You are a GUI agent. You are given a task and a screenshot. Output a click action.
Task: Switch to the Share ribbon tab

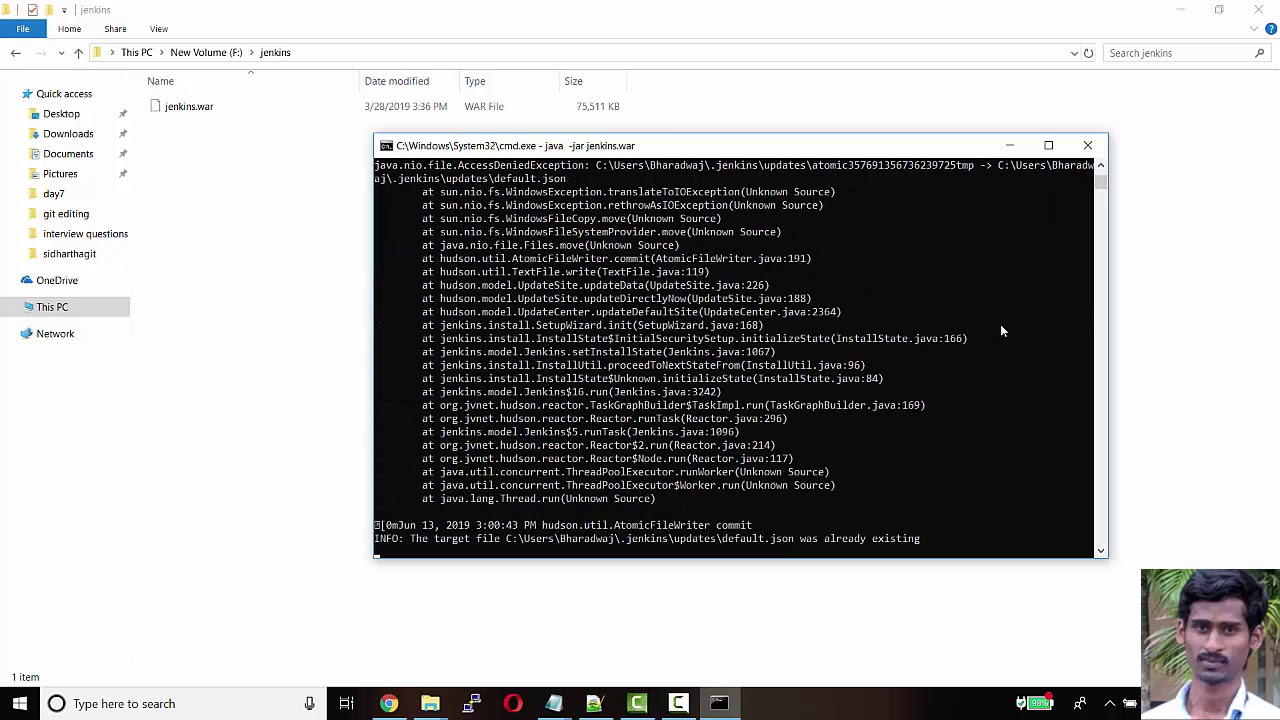(115, 29)
